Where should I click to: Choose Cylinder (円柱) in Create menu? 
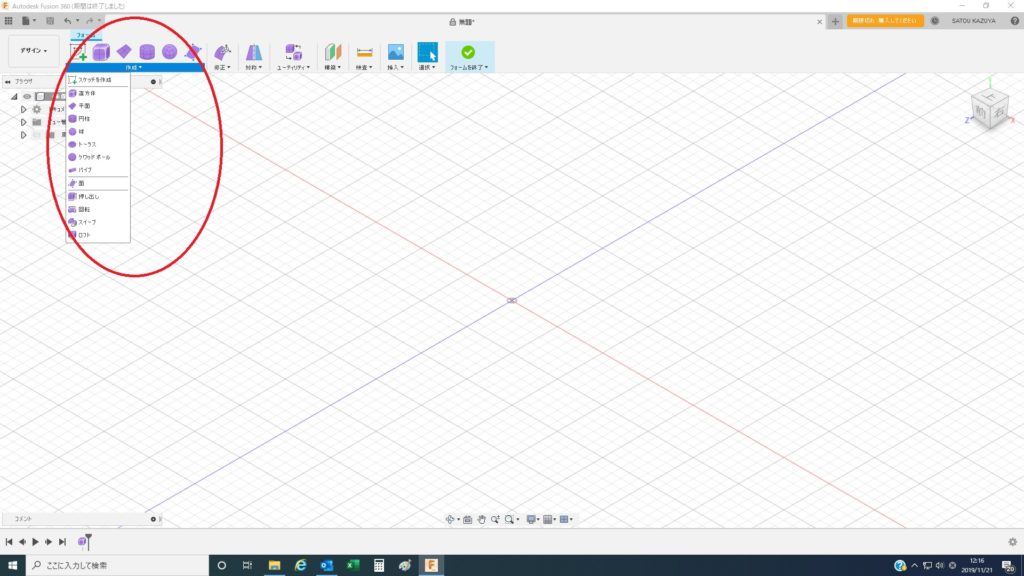[x=98, y=119]
